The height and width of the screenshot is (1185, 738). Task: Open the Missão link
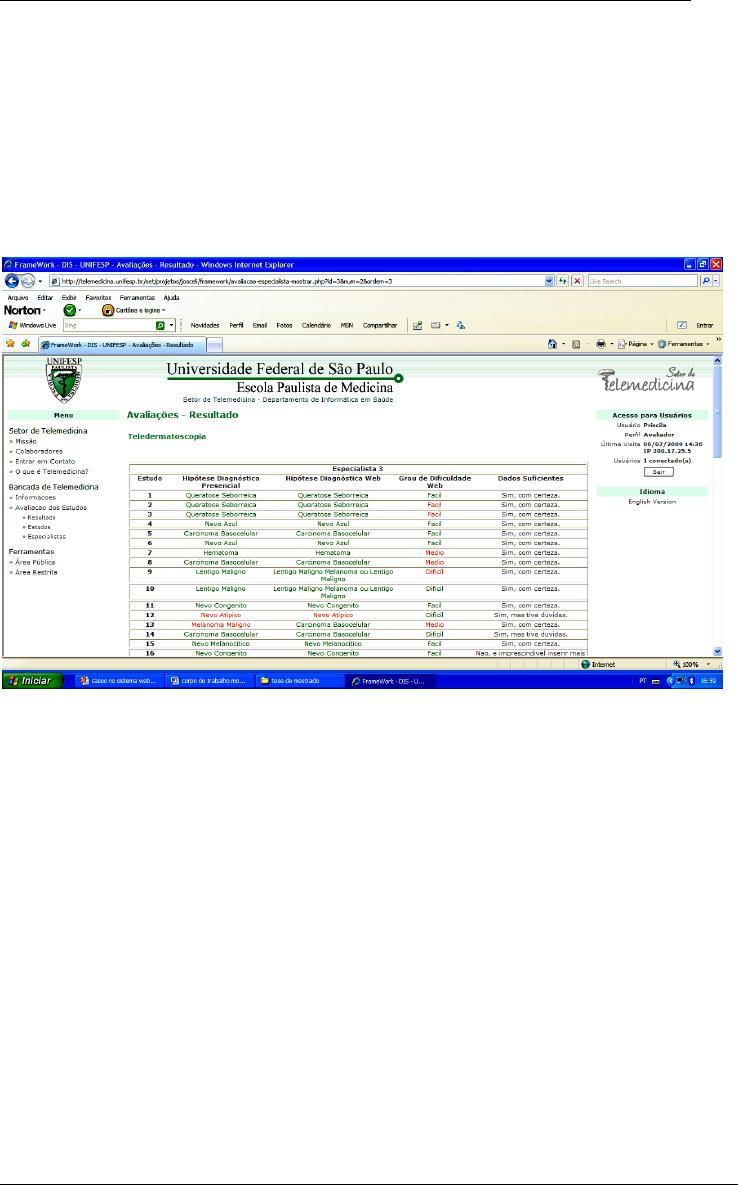coord(26,441)
